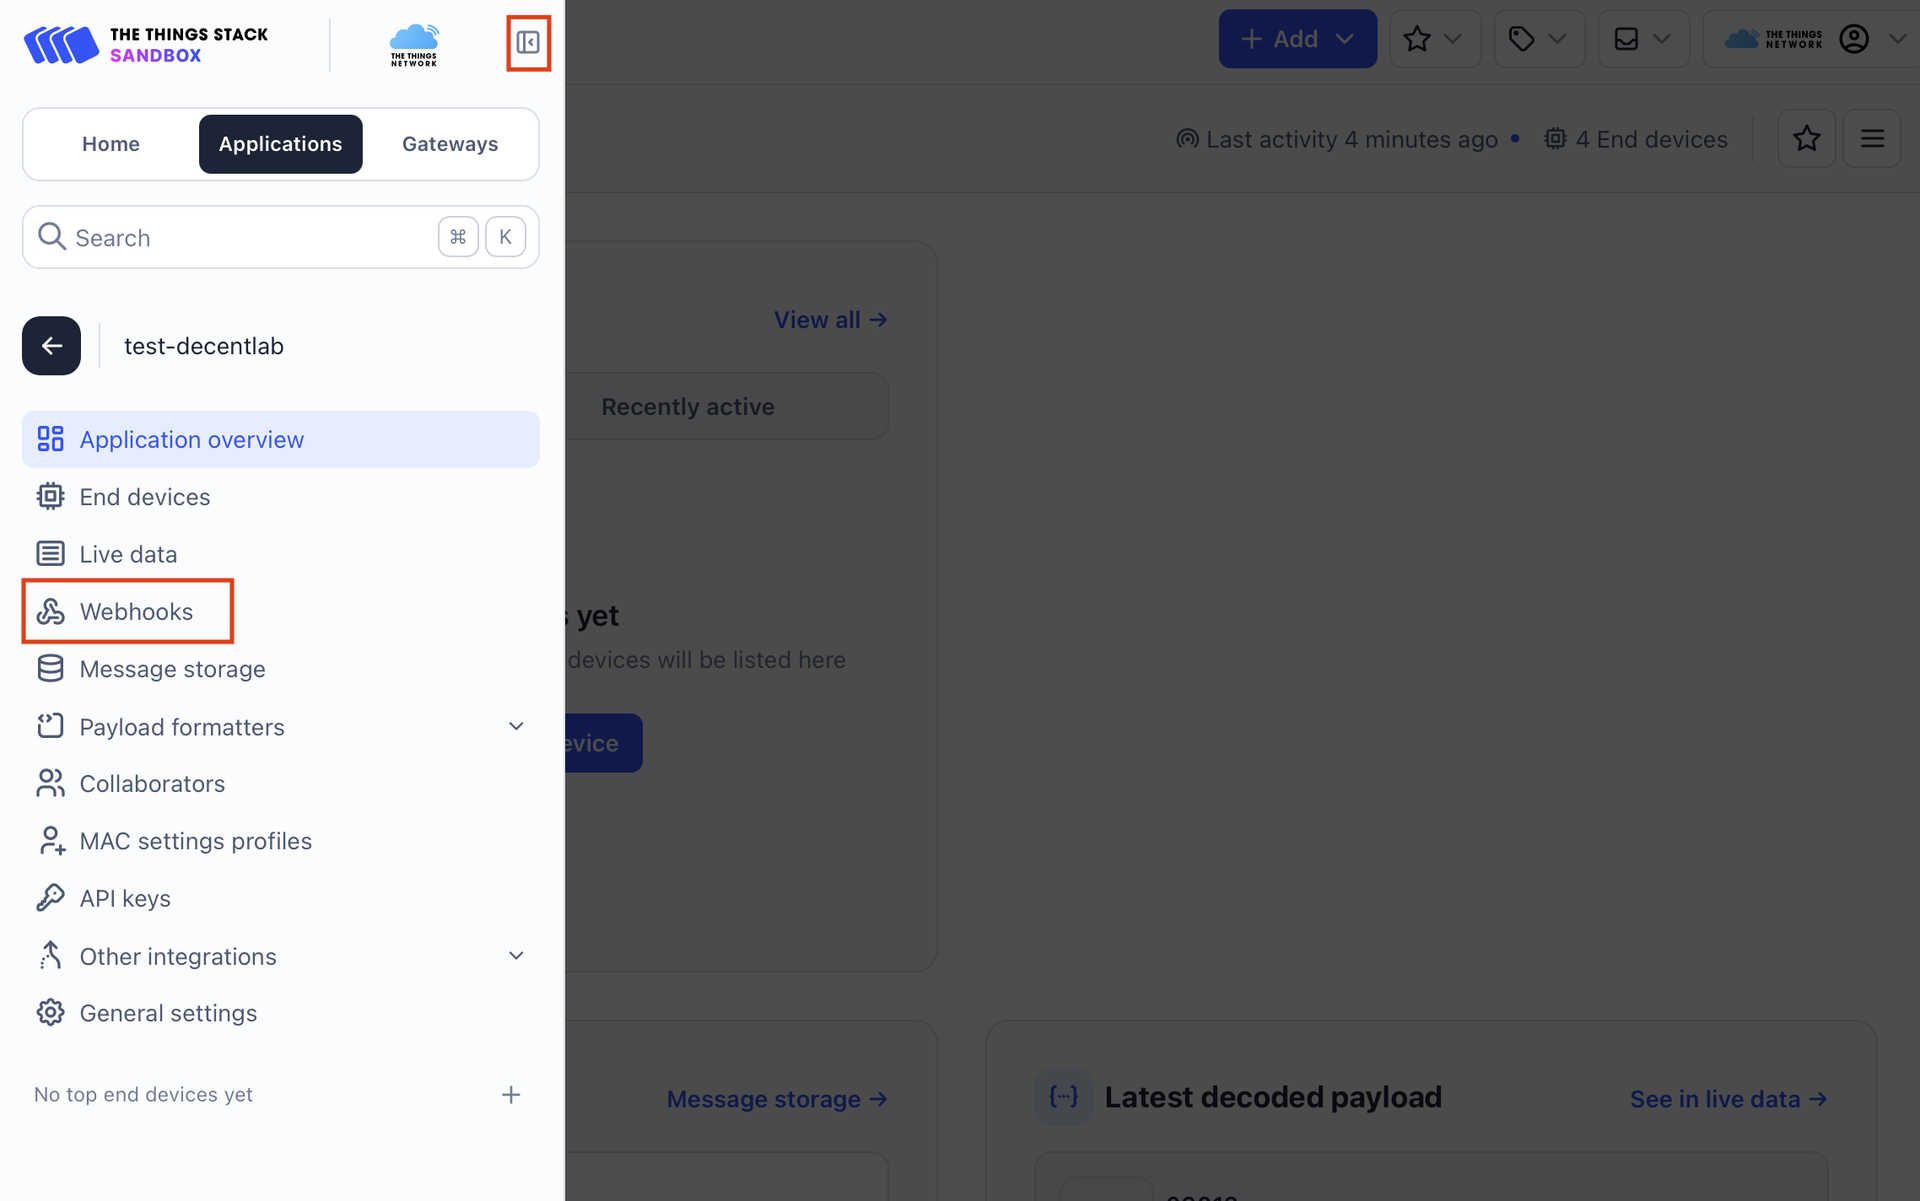This screenshot has height=1201, width=1920.
Task: Click the Webhooks icon
Action: pyautogui.click(x=51, y=611)
